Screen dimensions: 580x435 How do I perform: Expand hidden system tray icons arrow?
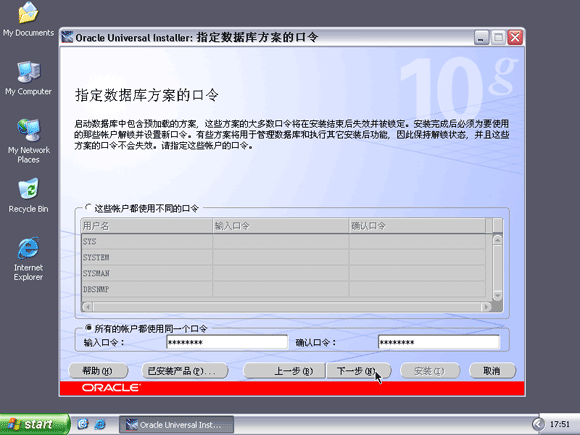tap(538, 424)
